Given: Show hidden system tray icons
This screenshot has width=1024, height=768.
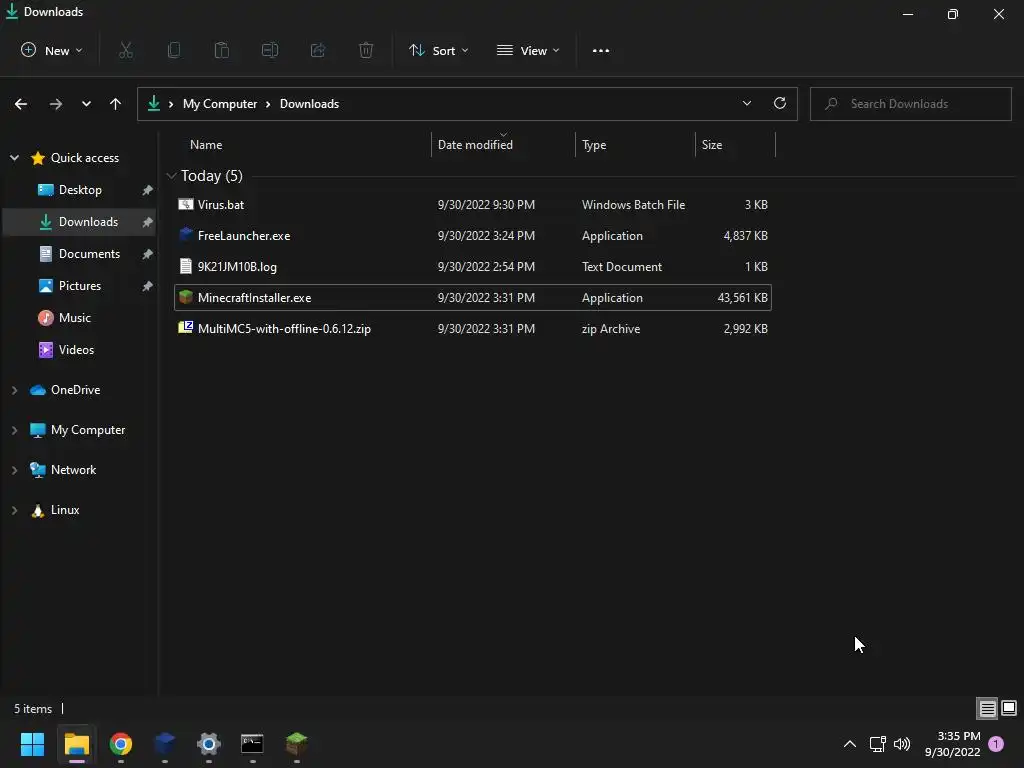Looking at the screenshot, I should point(850,744).
